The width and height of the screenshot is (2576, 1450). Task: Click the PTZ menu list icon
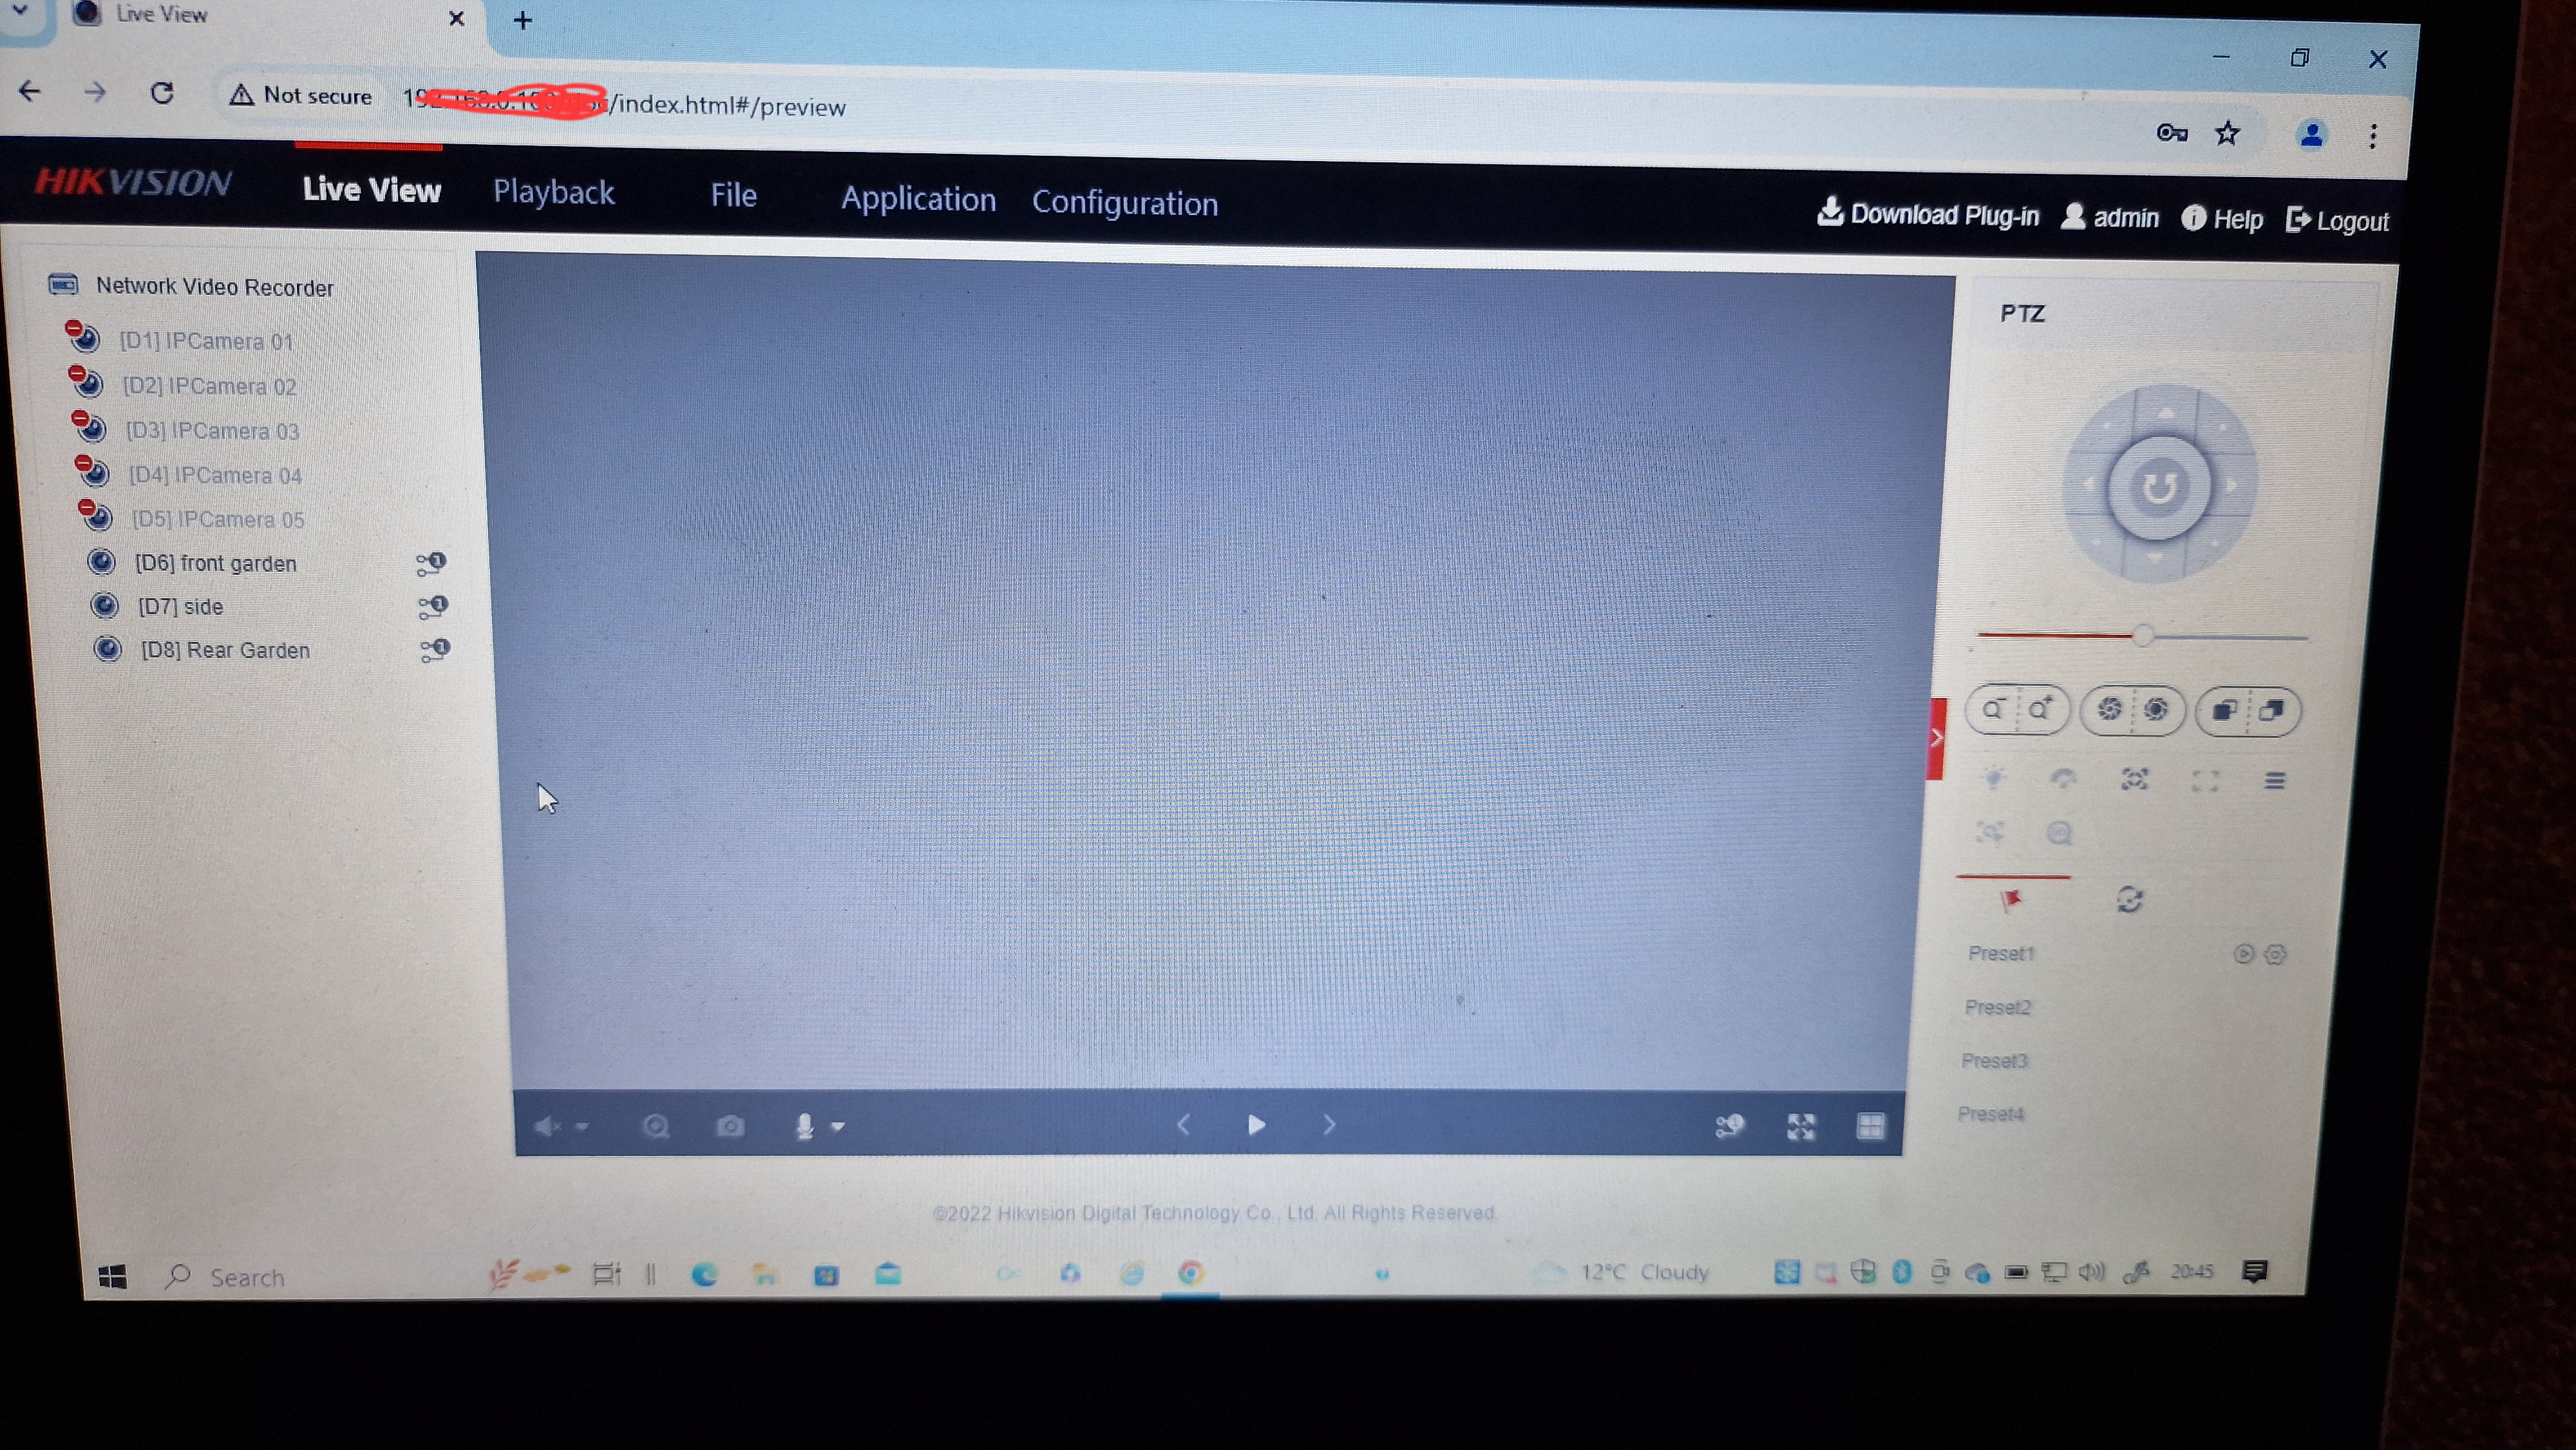[x=2274, y=781]
